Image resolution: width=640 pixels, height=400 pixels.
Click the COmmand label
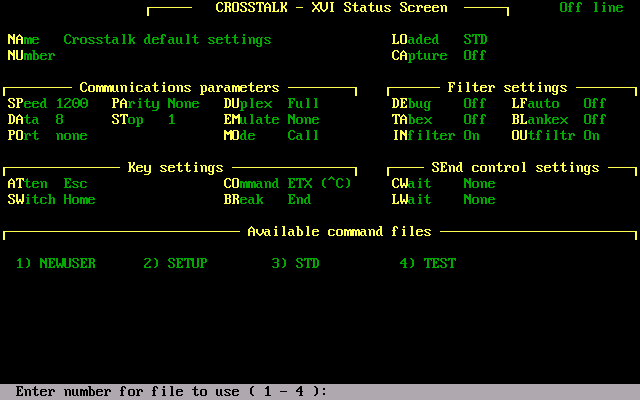(251, 184)
